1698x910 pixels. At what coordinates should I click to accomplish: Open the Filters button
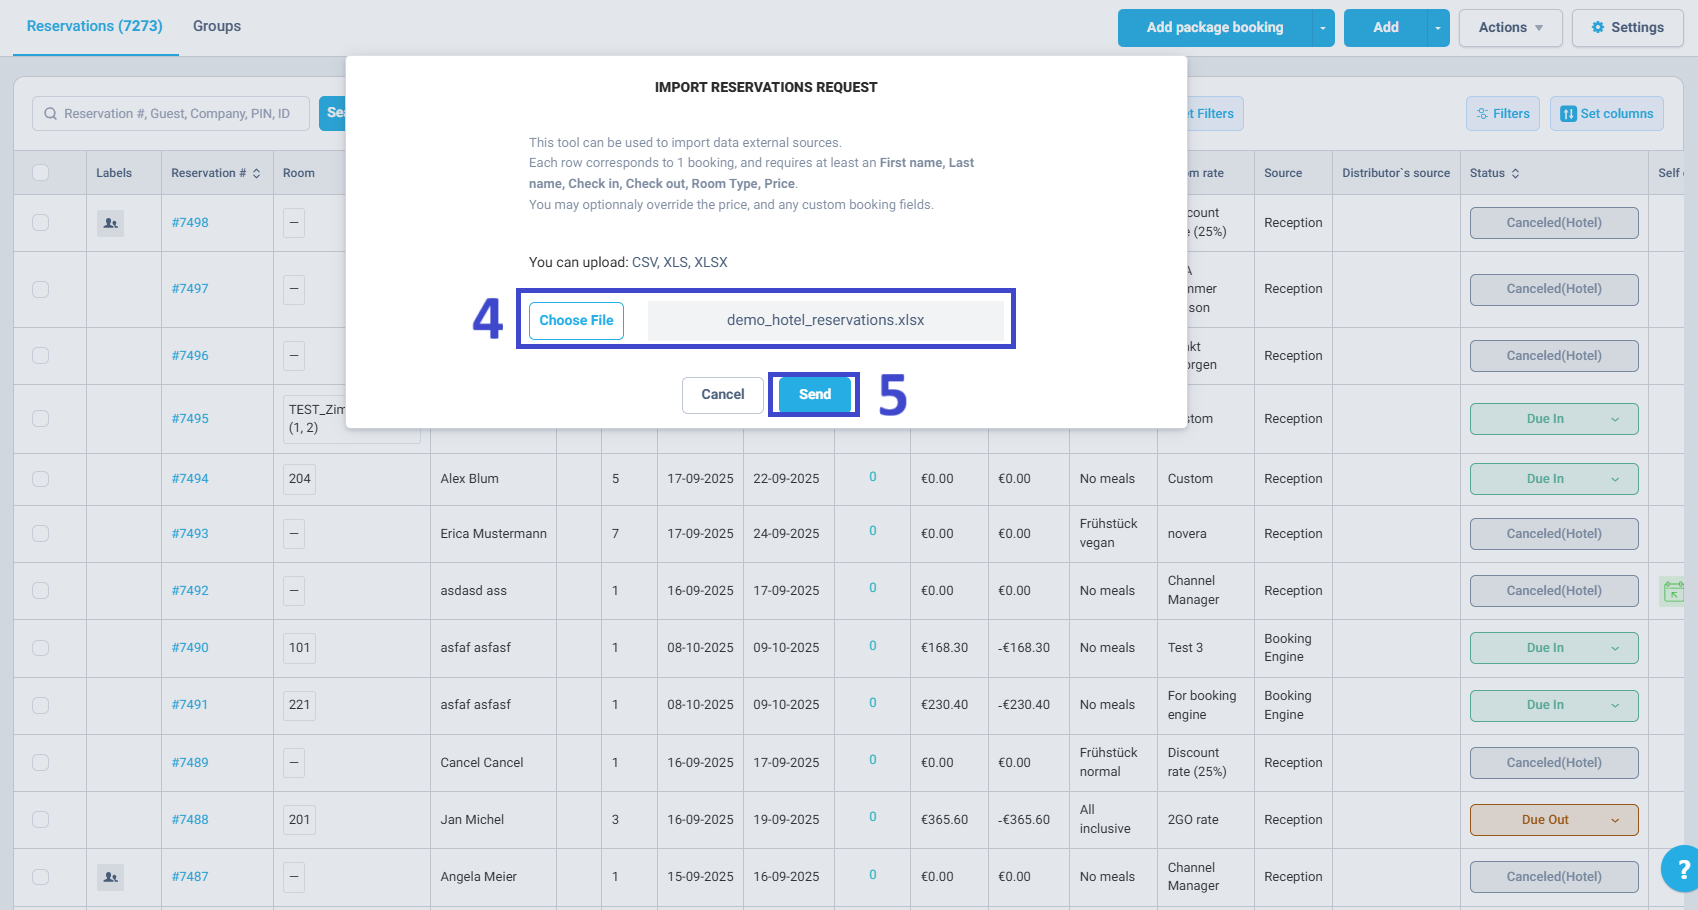tap(1503, 114)
